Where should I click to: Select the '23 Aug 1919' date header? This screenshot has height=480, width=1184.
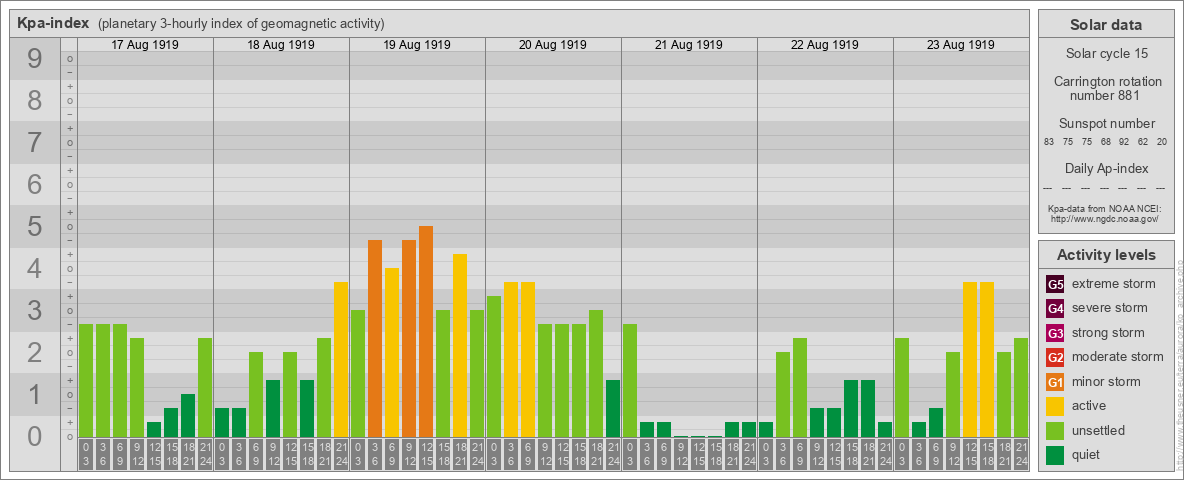pyautogui.click(x=960, y=45)
